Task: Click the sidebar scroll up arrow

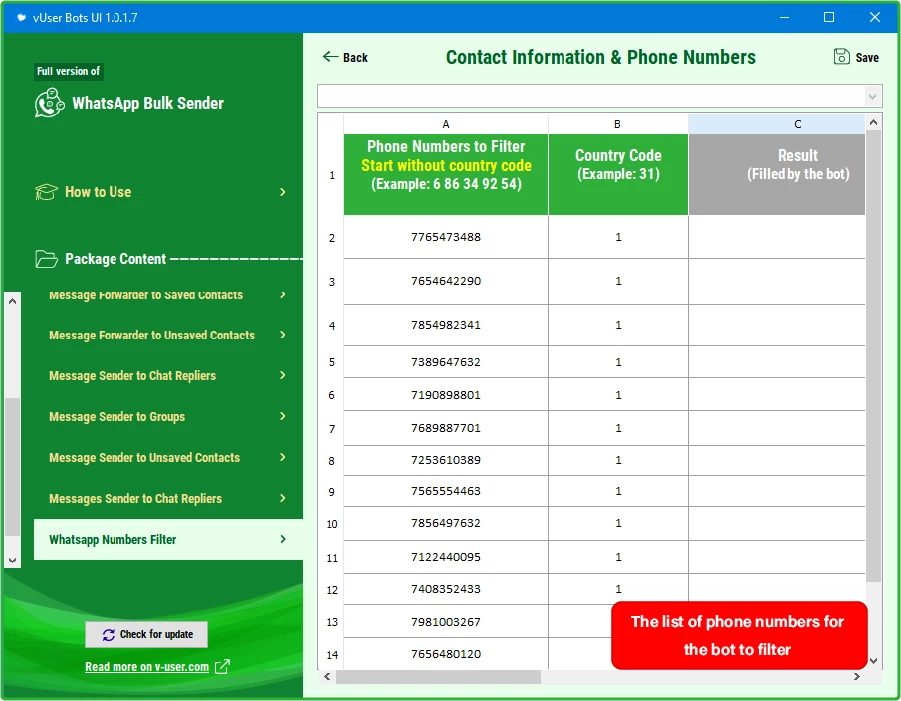Action: coord(13,301)
